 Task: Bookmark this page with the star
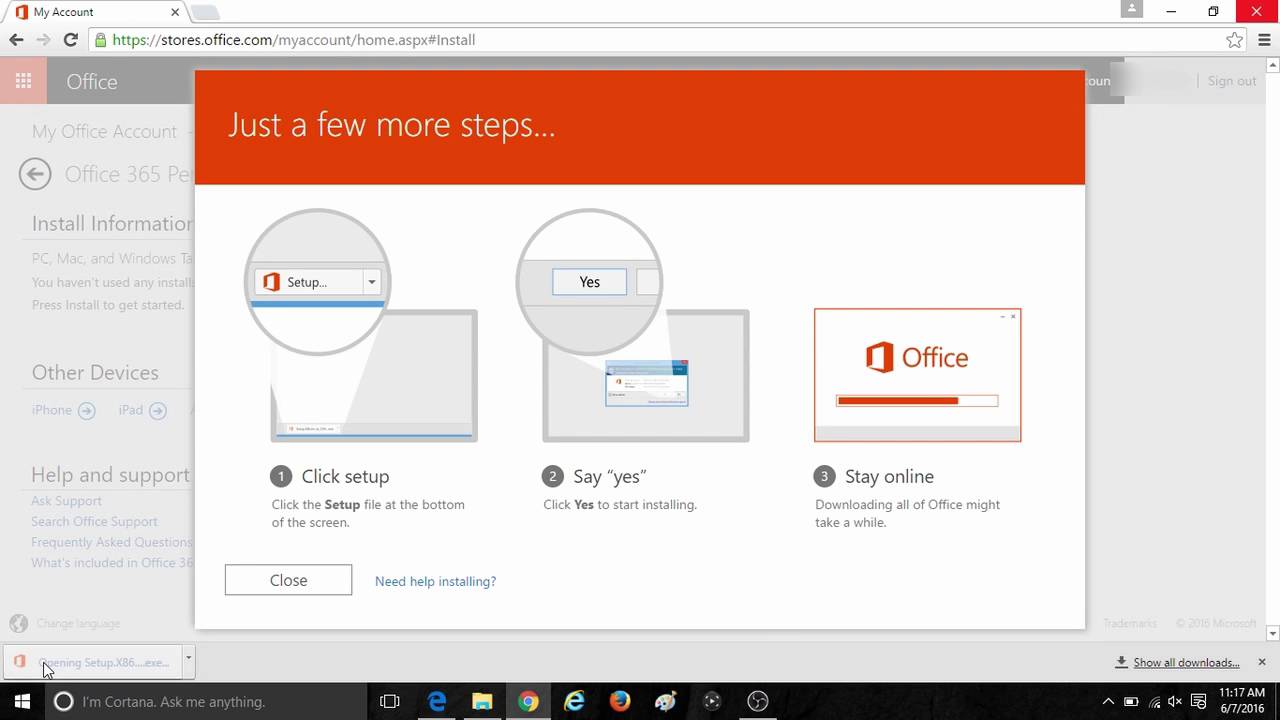(1234, 40)
